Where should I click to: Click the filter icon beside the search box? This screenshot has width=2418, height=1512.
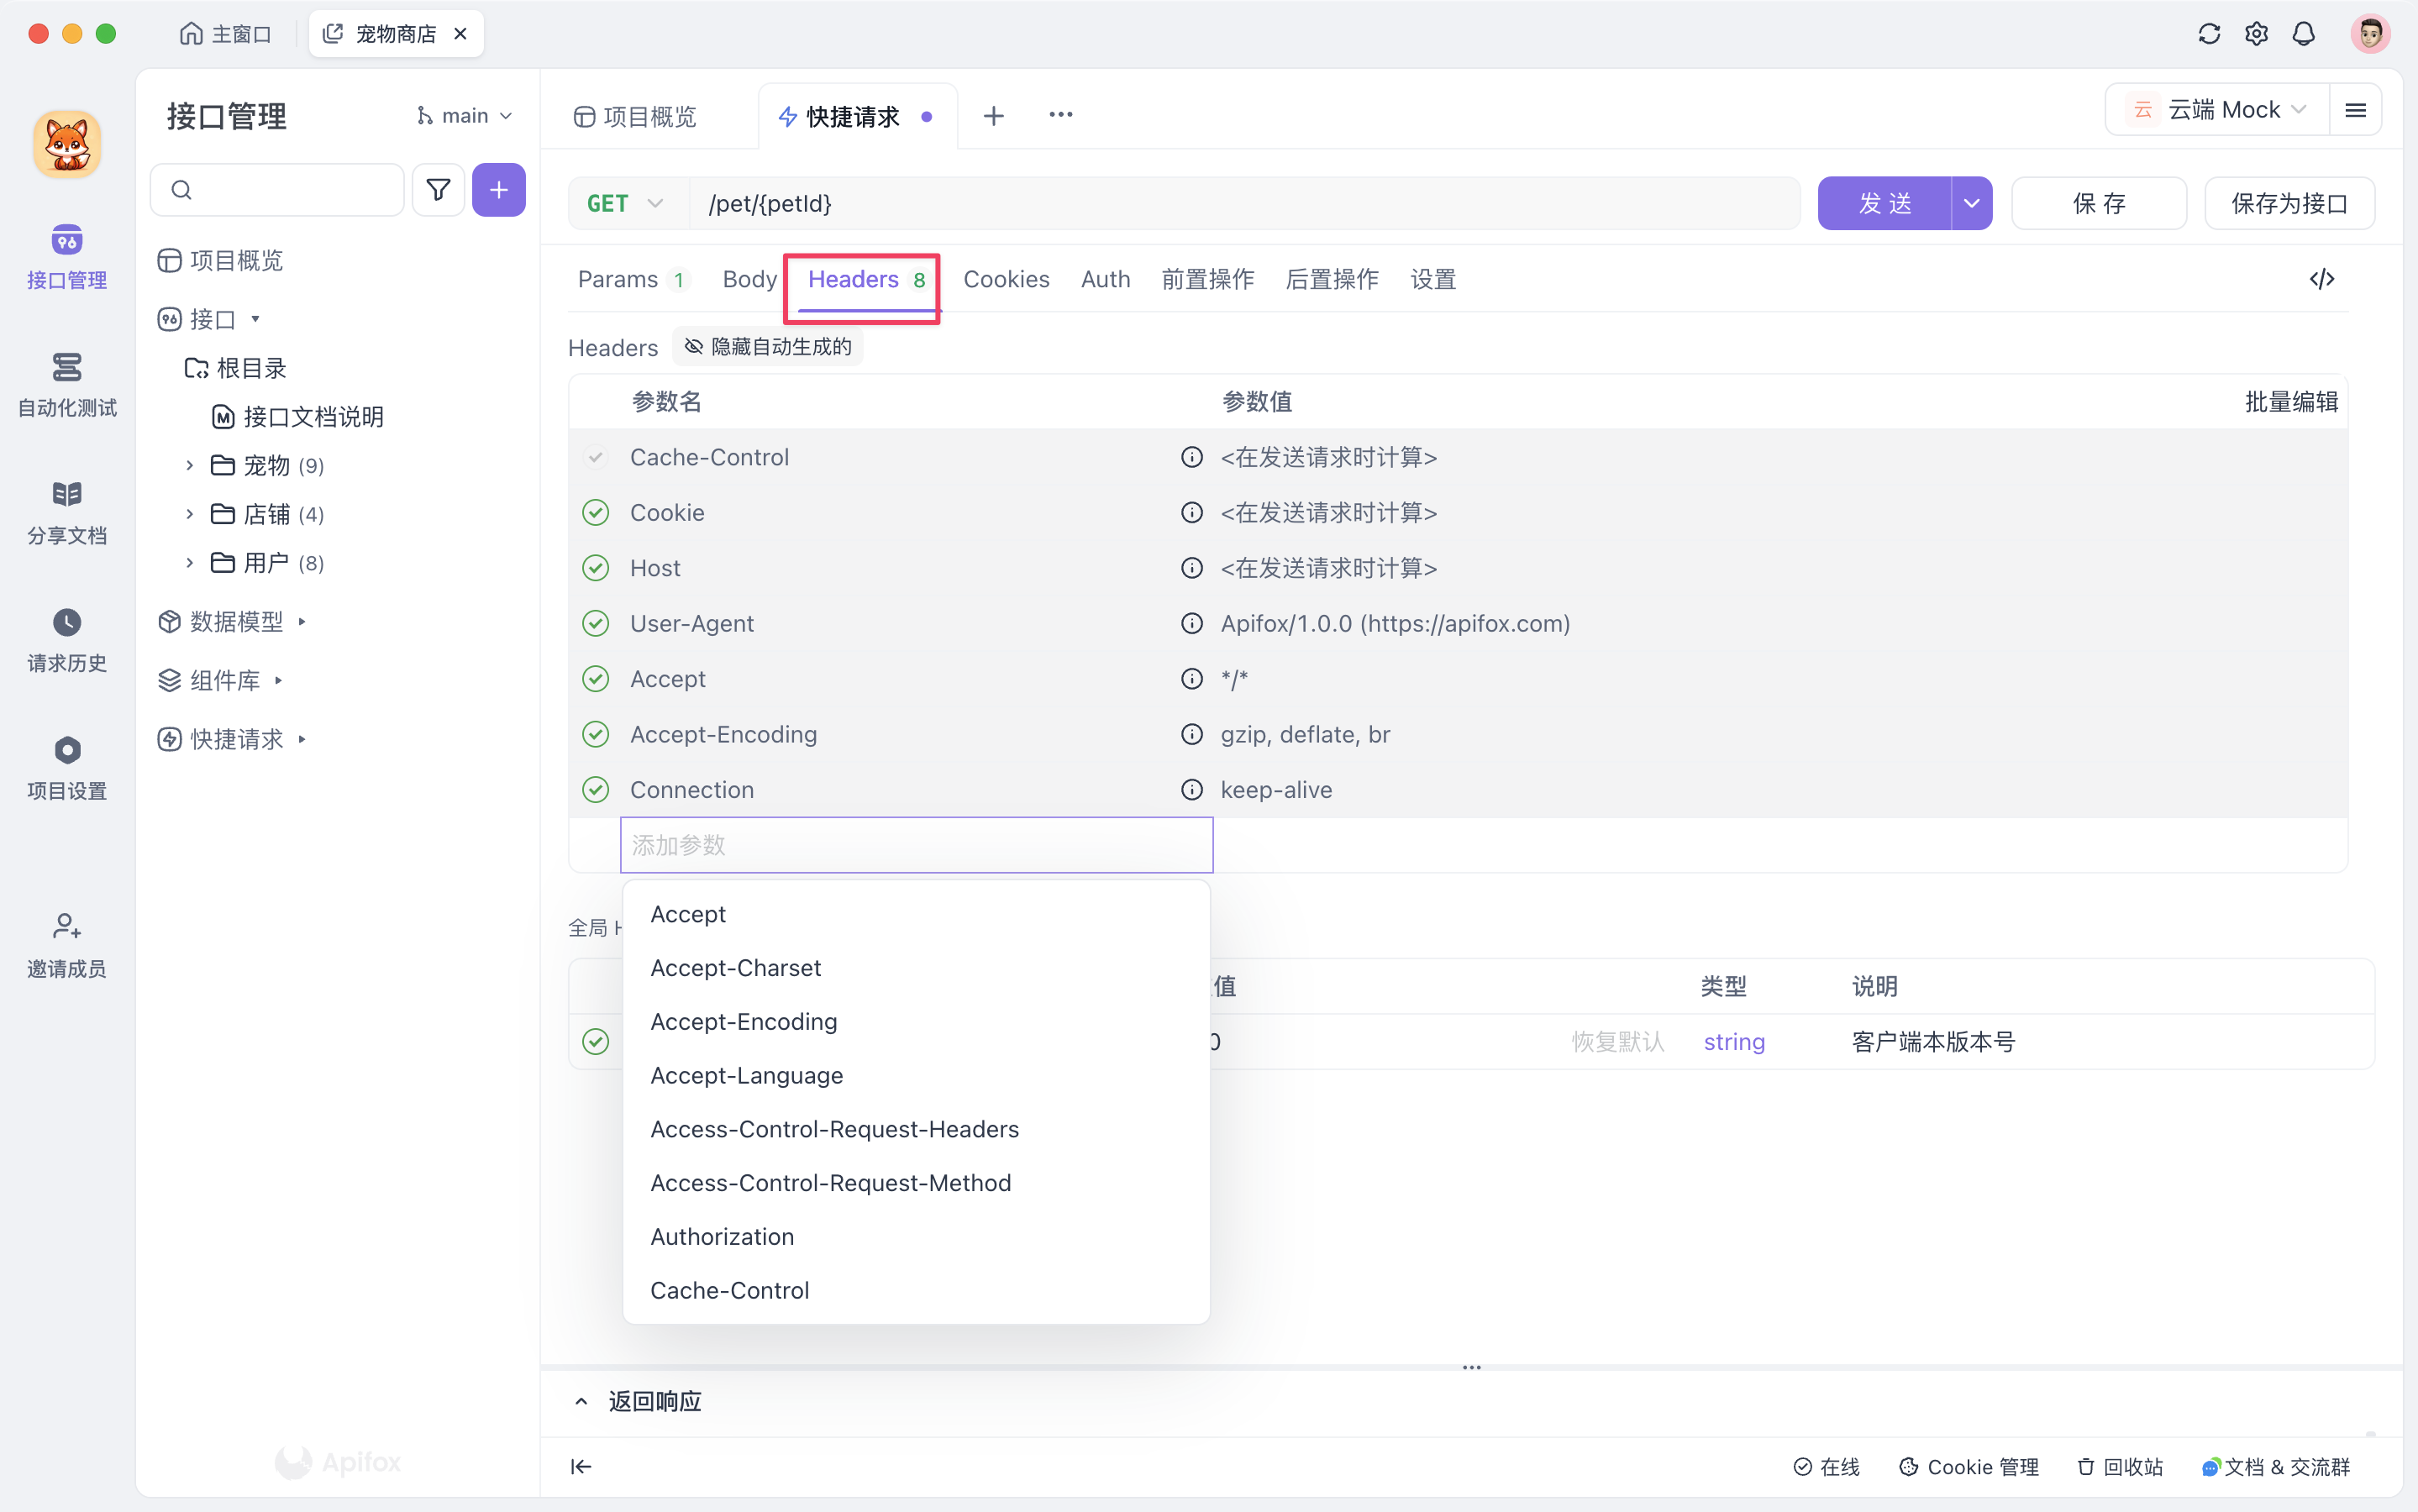pos(438,189)
